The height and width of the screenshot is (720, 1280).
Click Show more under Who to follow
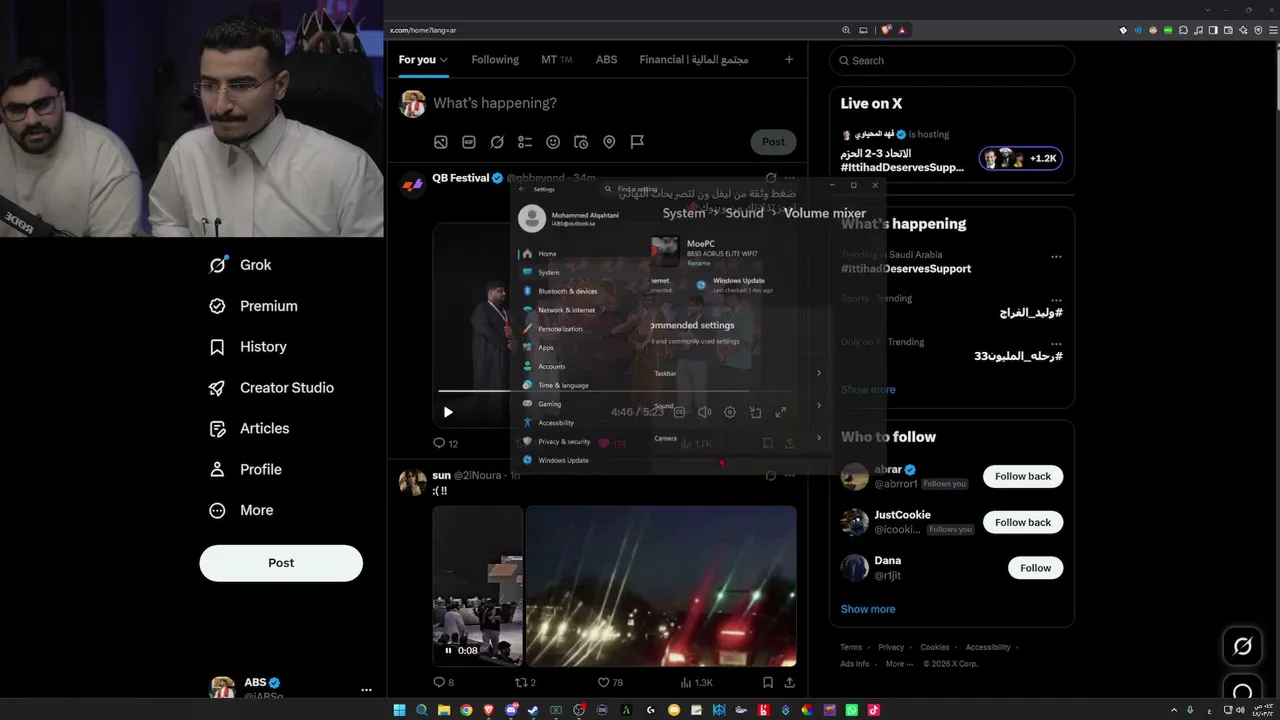click(x=868, y=609)
